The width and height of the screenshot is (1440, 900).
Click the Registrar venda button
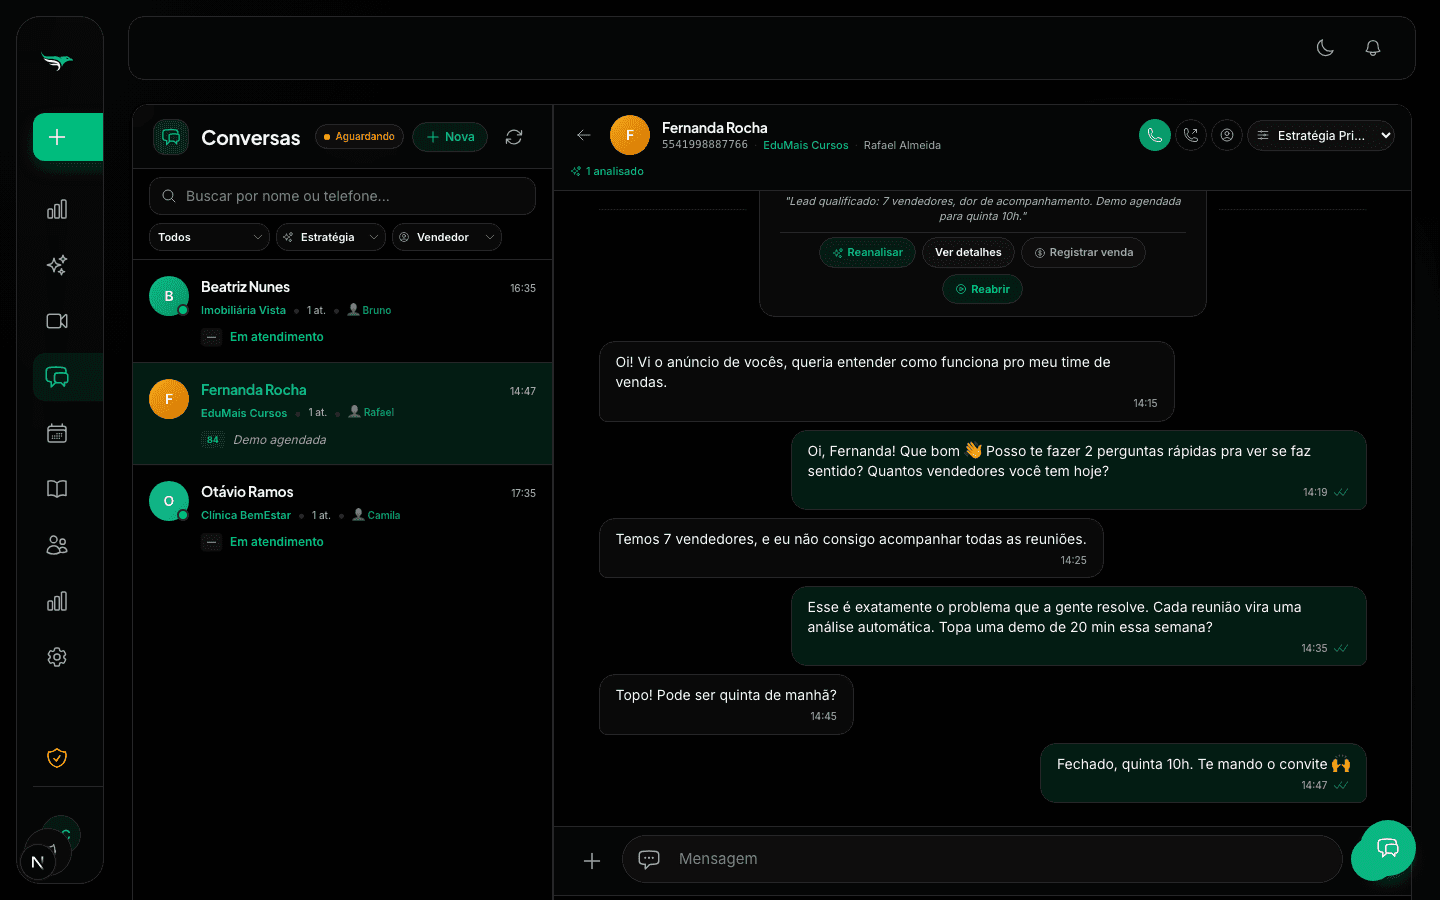pos(1083,252)
